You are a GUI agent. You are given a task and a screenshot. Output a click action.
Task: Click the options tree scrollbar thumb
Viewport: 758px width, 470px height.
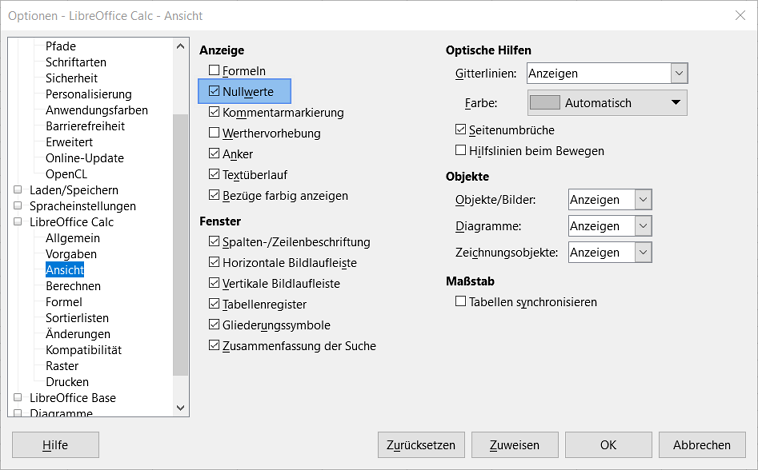click(181, 245)
